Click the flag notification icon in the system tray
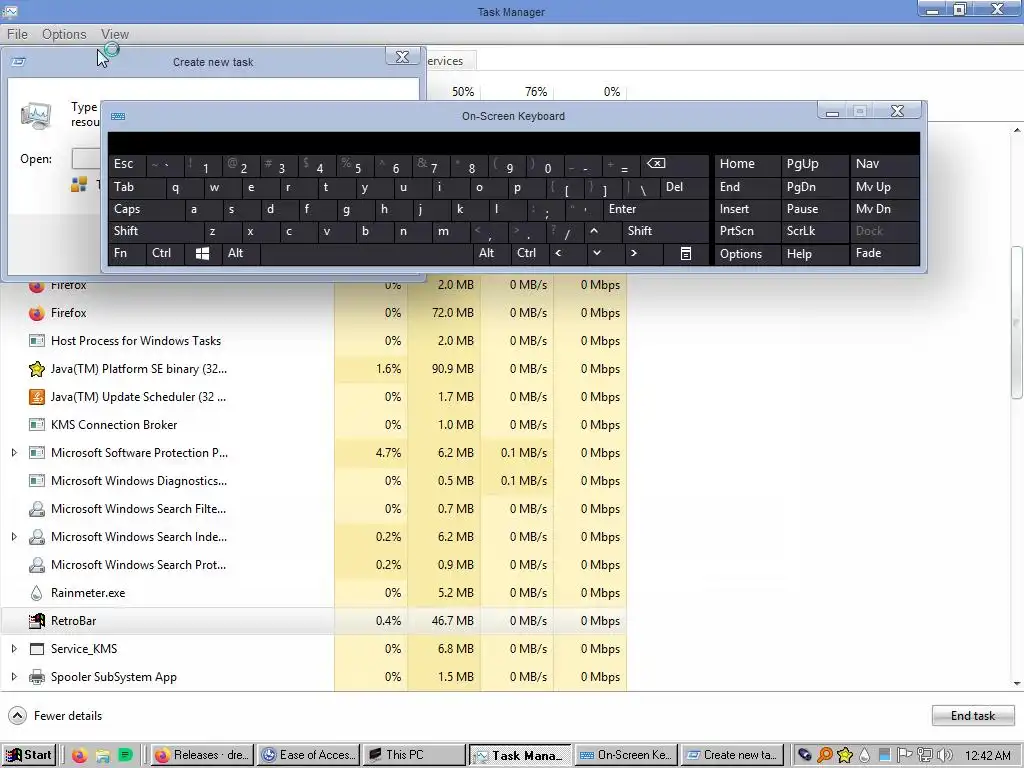 (x=904, y=756)
